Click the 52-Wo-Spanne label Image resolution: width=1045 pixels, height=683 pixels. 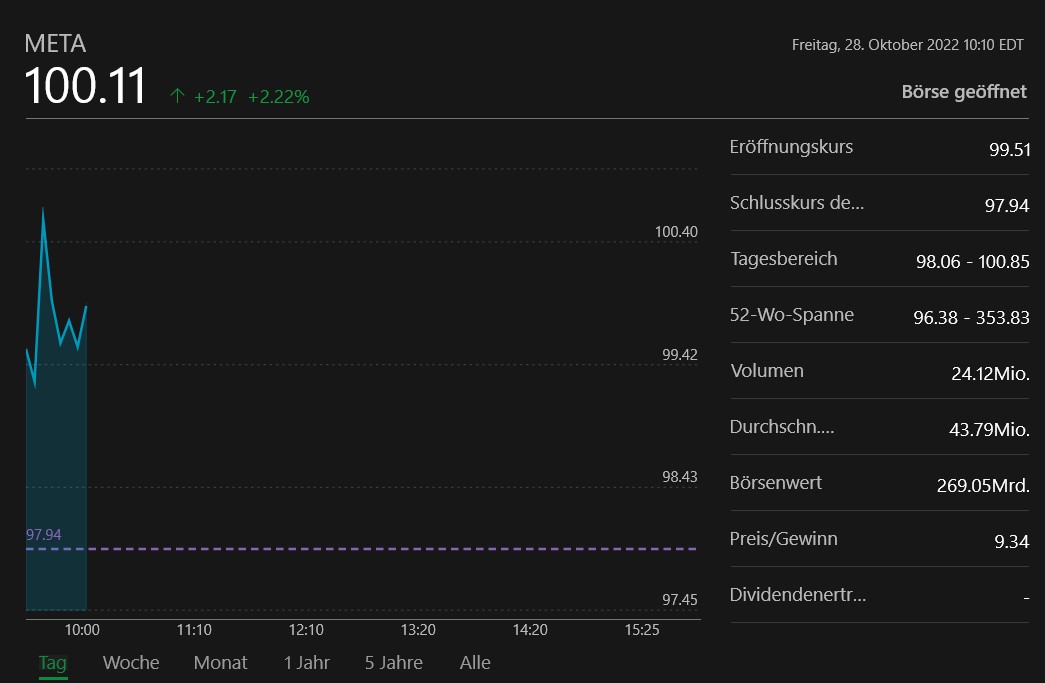[792, 315]
